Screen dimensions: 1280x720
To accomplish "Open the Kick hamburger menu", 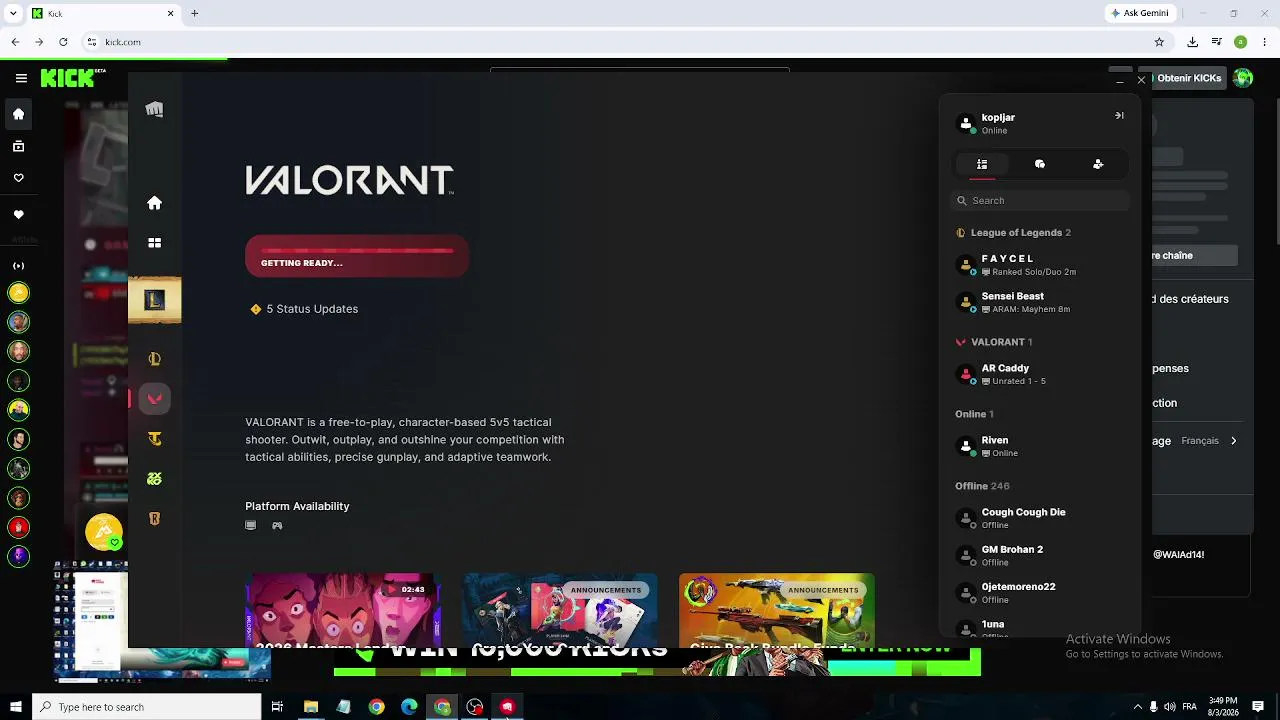I will [x=21, y=78].
